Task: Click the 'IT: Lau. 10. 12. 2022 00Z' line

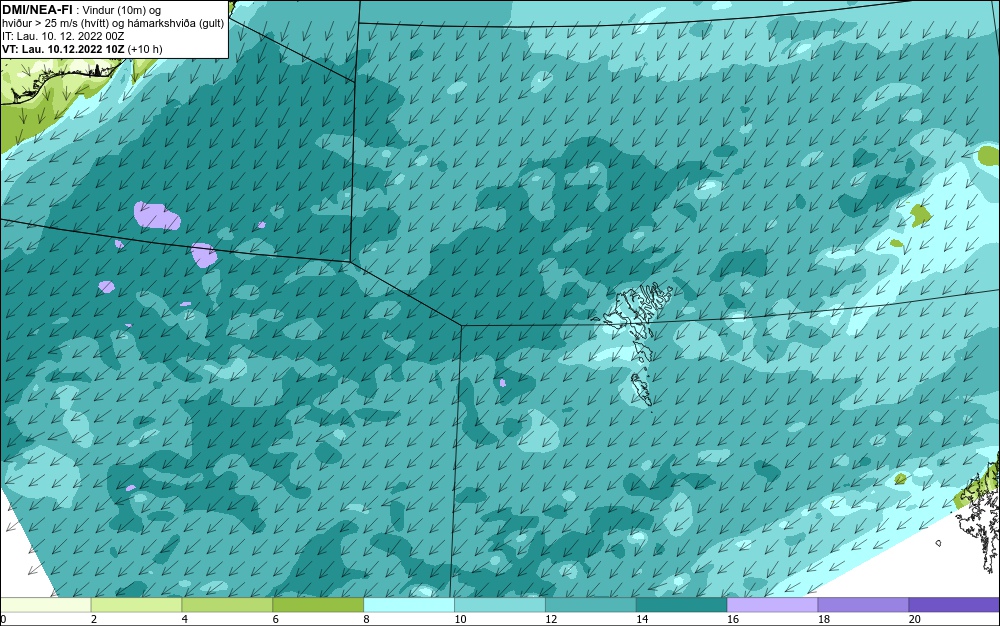Action: click(63, 36)
